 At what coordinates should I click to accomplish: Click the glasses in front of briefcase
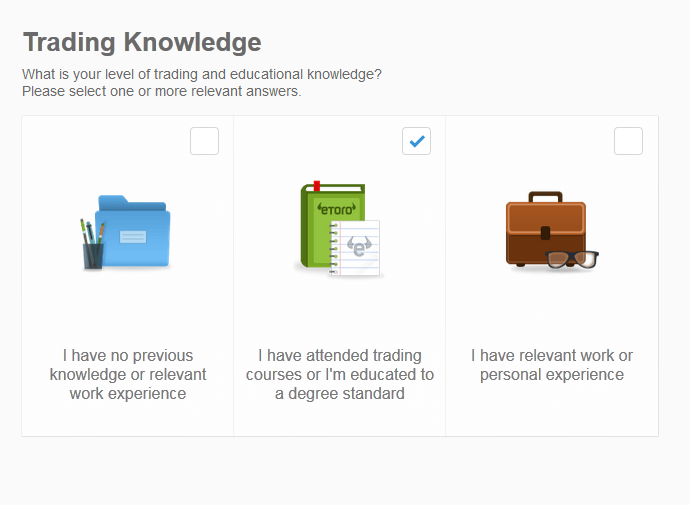[572, 259]
